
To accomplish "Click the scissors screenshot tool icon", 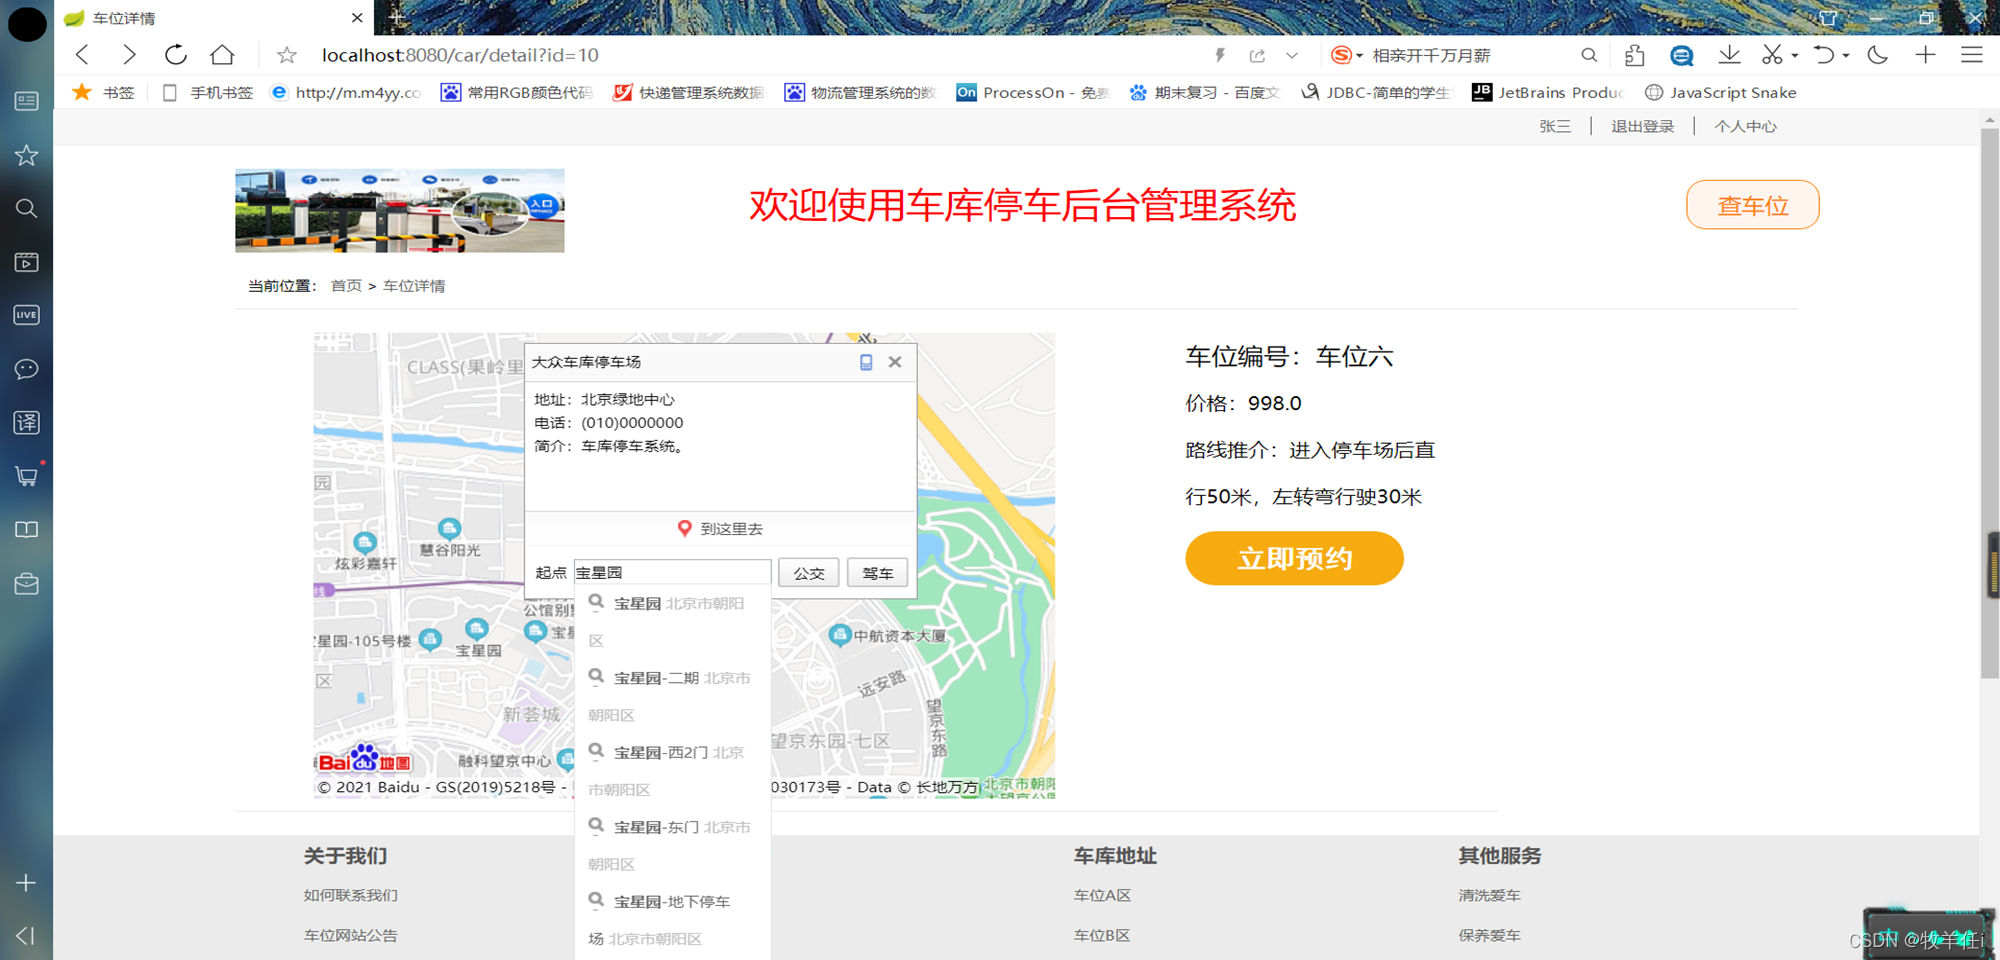I will [1772, 55].
